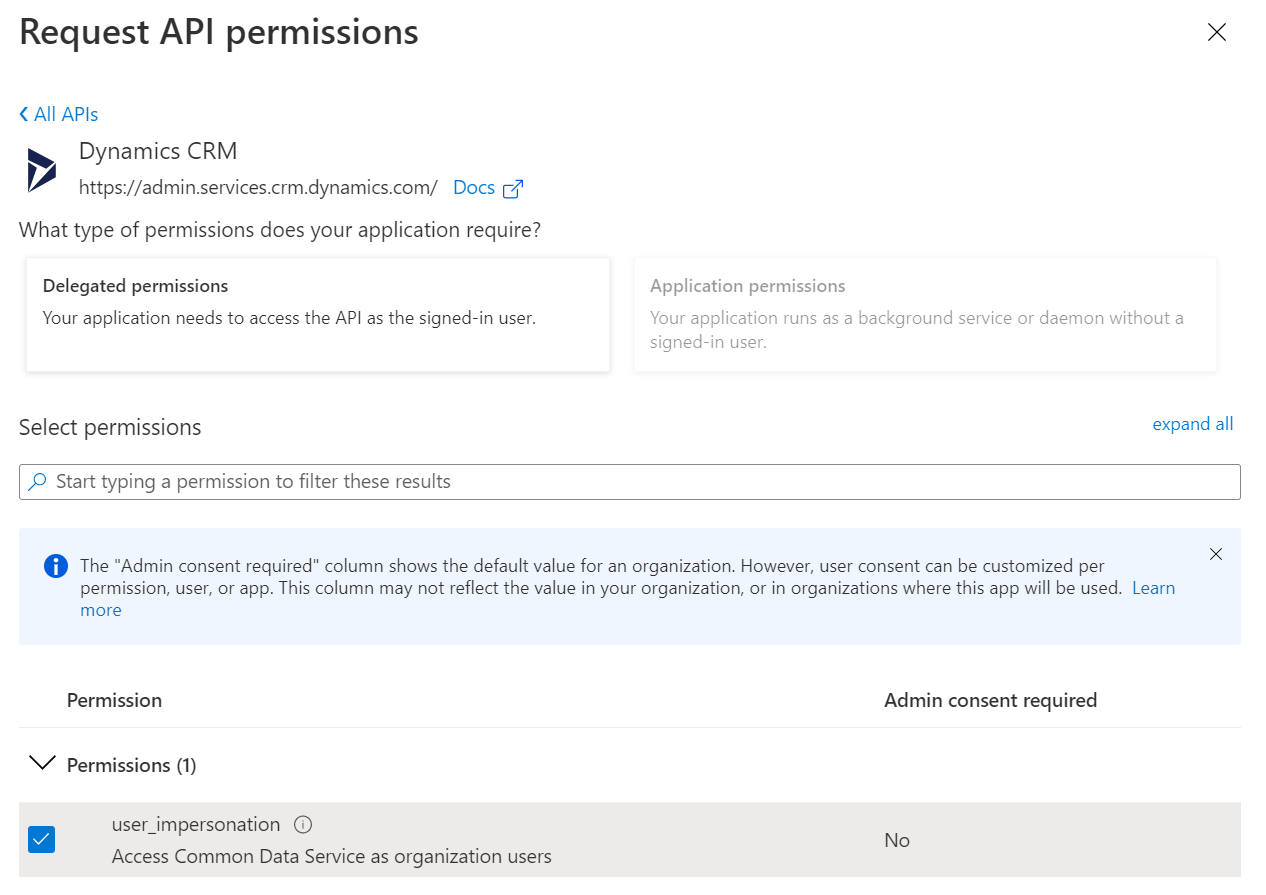Click the expand all link

click(1192, 424)
